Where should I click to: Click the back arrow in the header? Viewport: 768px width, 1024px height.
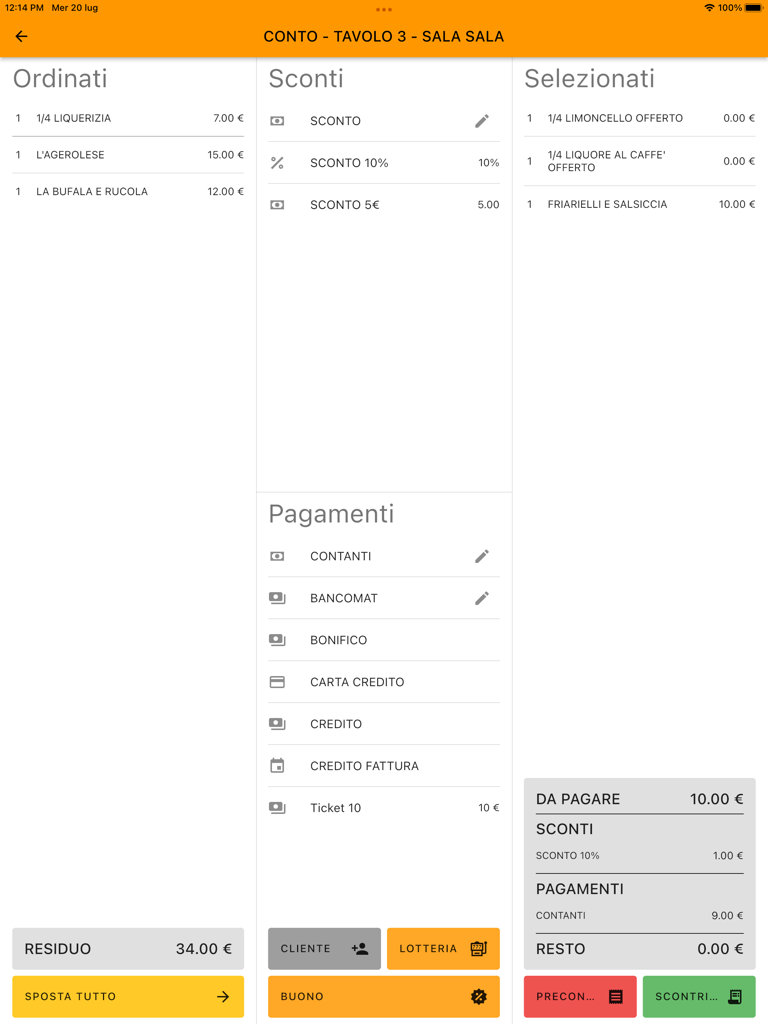21,36
